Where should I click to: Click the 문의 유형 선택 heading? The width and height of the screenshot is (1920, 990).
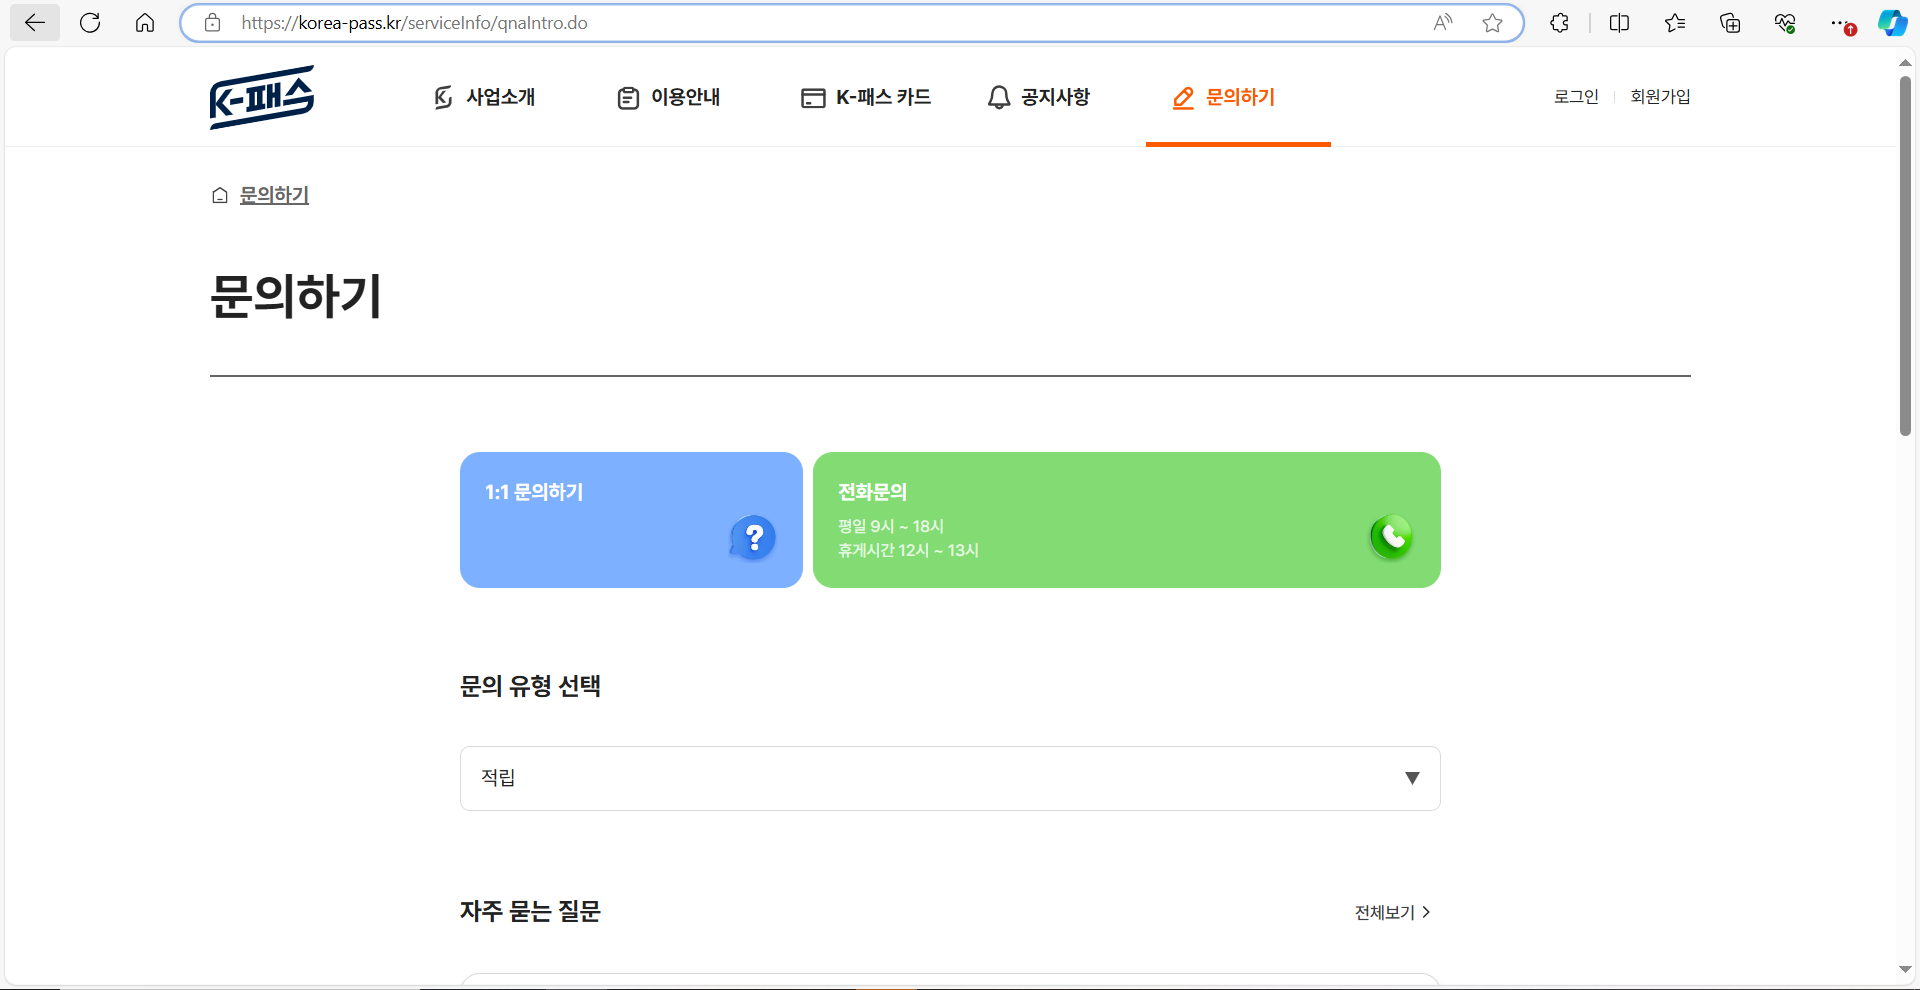(x=530, y=686)
